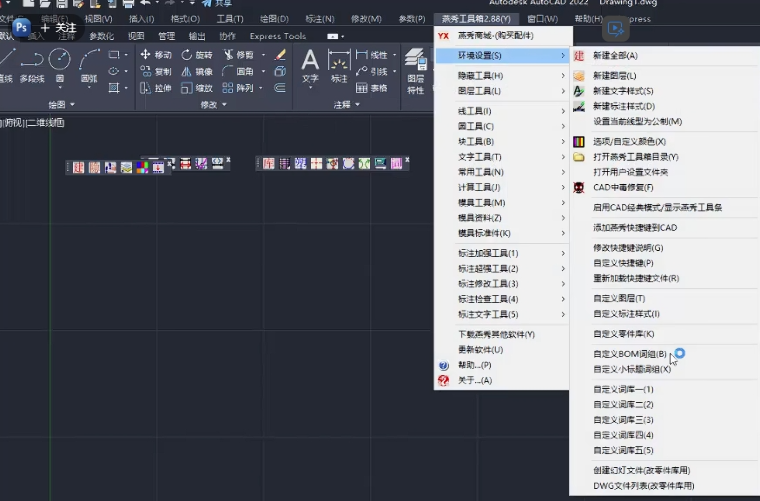Select the 旋转 (Rotate) tool
Viewport: 760px width, 501px height.
[197, 55]
